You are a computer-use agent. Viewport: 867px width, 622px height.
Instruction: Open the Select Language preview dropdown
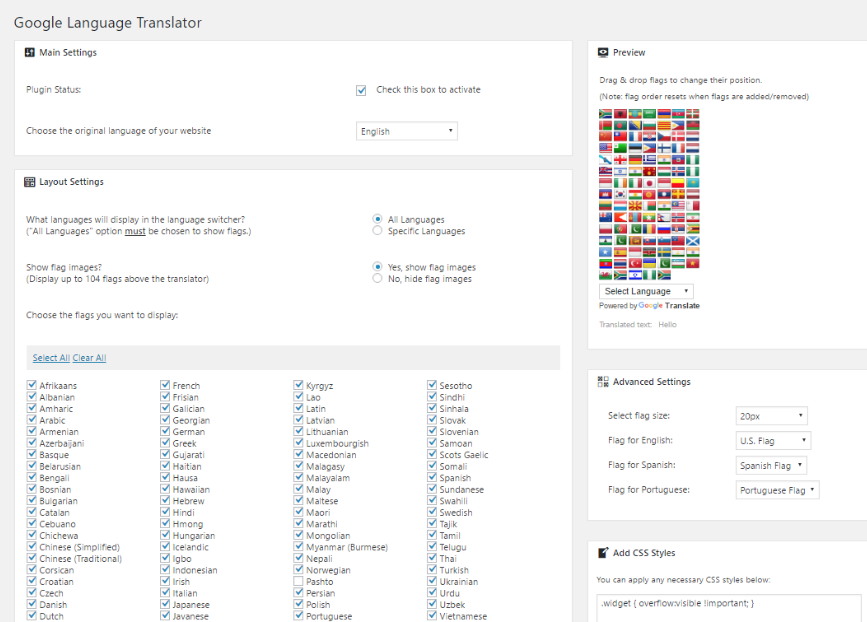646,291
